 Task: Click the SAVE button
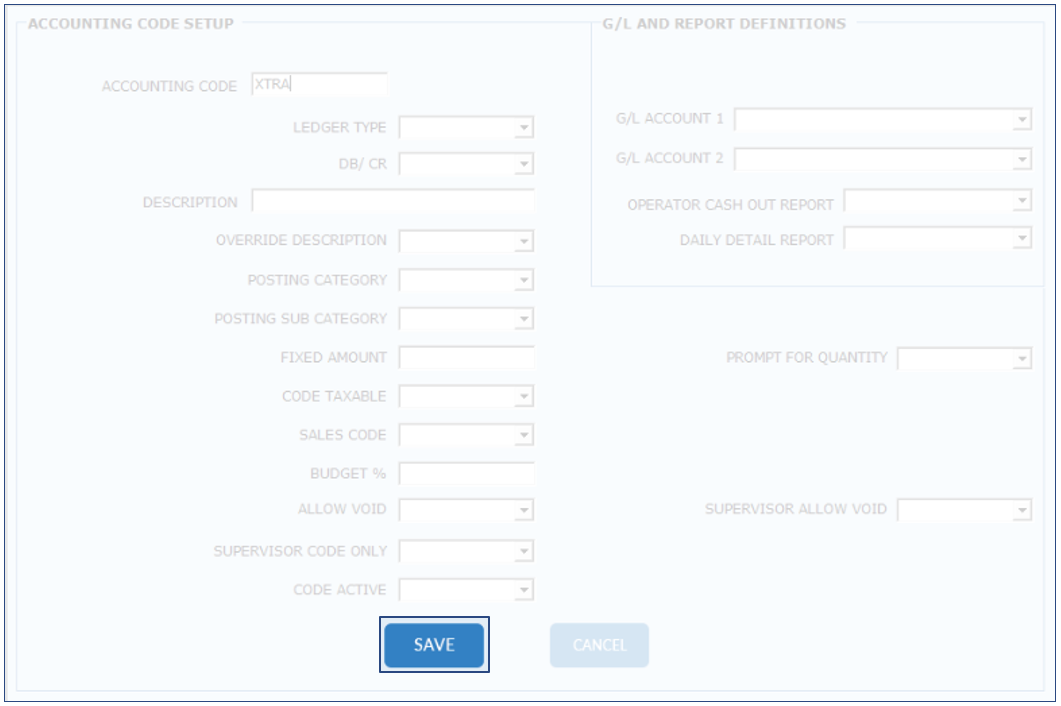coord(434,645)
